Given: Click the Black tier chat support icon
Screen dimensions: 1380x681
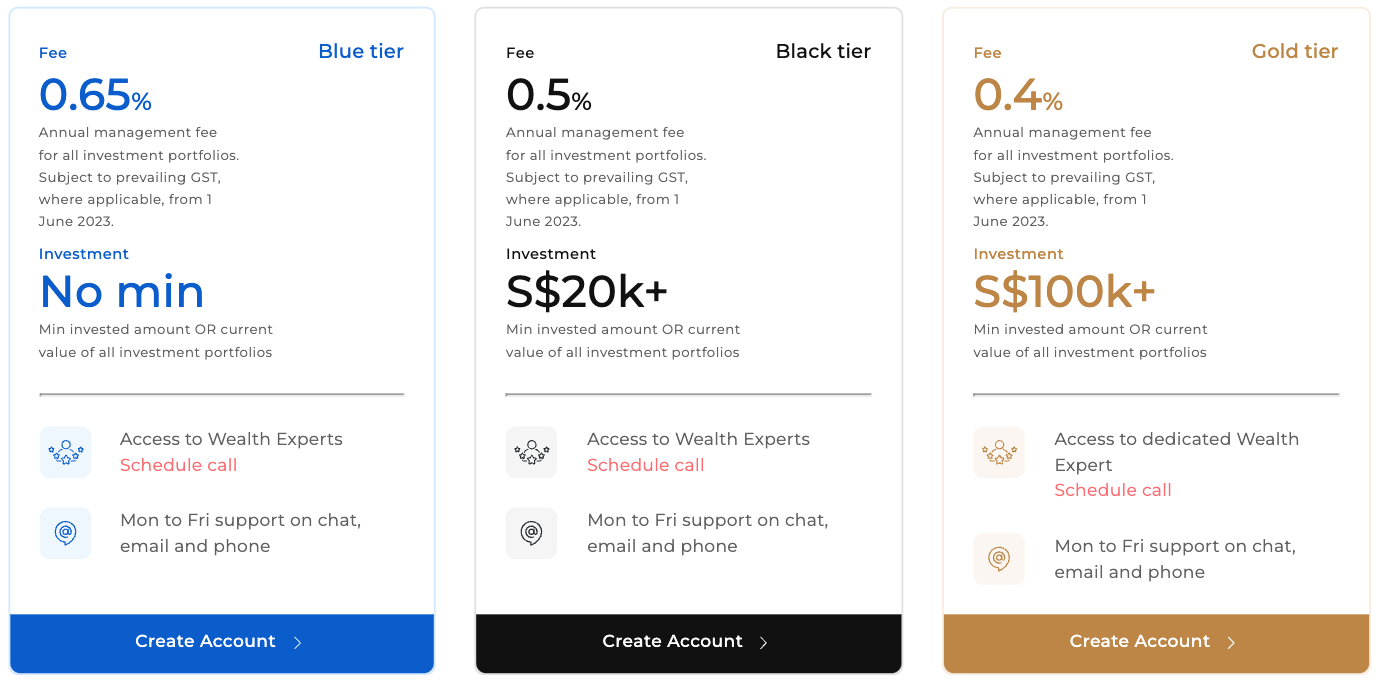Looking at the screenshot, I should click(531, 533).
